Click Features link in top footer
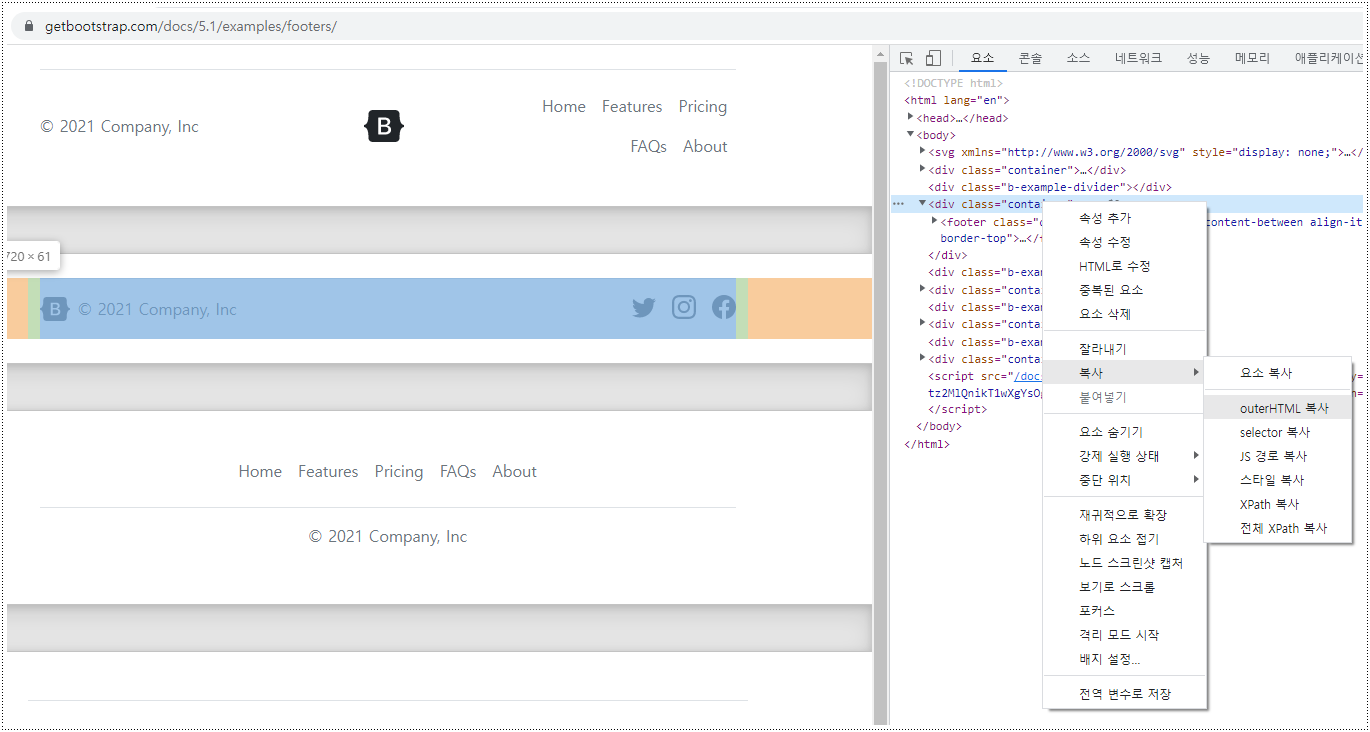 (x=632, y=107)
